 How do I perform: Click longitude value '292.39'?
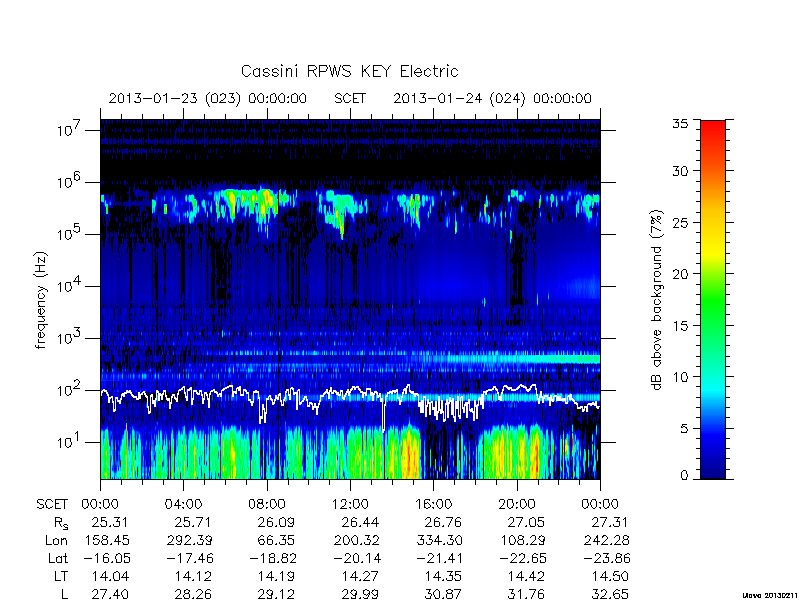tap(189, 540)
